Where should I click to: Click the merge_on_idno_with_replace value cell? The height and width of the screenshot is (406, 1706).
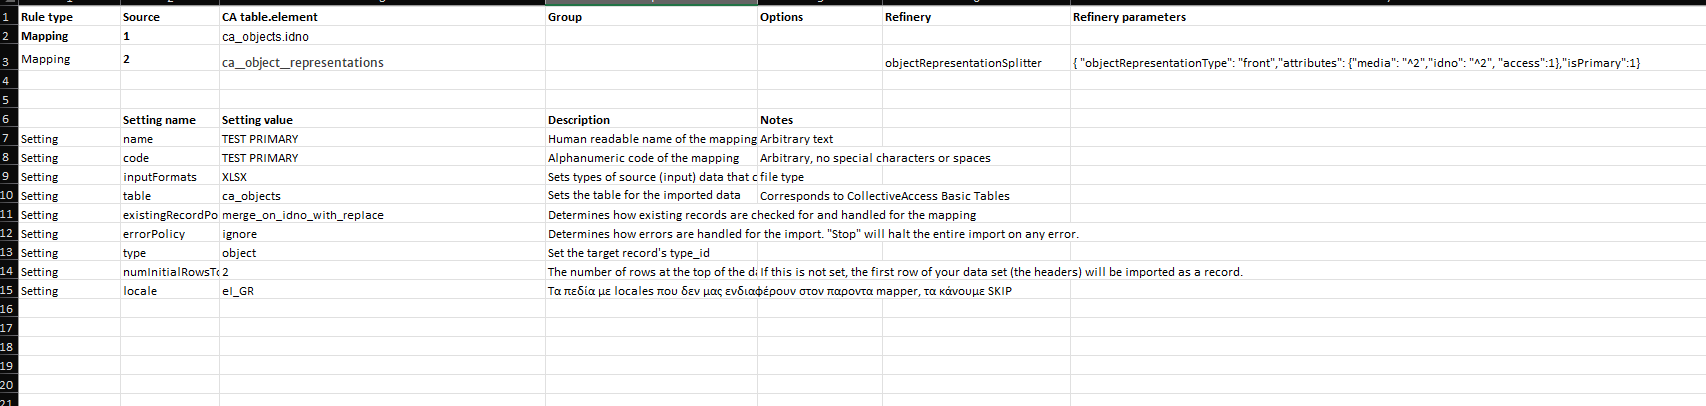click(302, 215)
